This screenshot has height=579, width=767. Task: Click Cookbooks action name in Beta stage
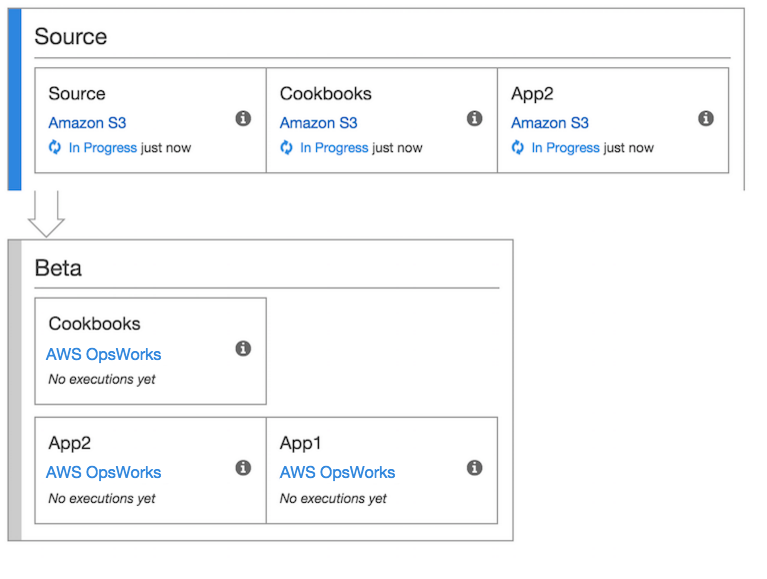94,324
